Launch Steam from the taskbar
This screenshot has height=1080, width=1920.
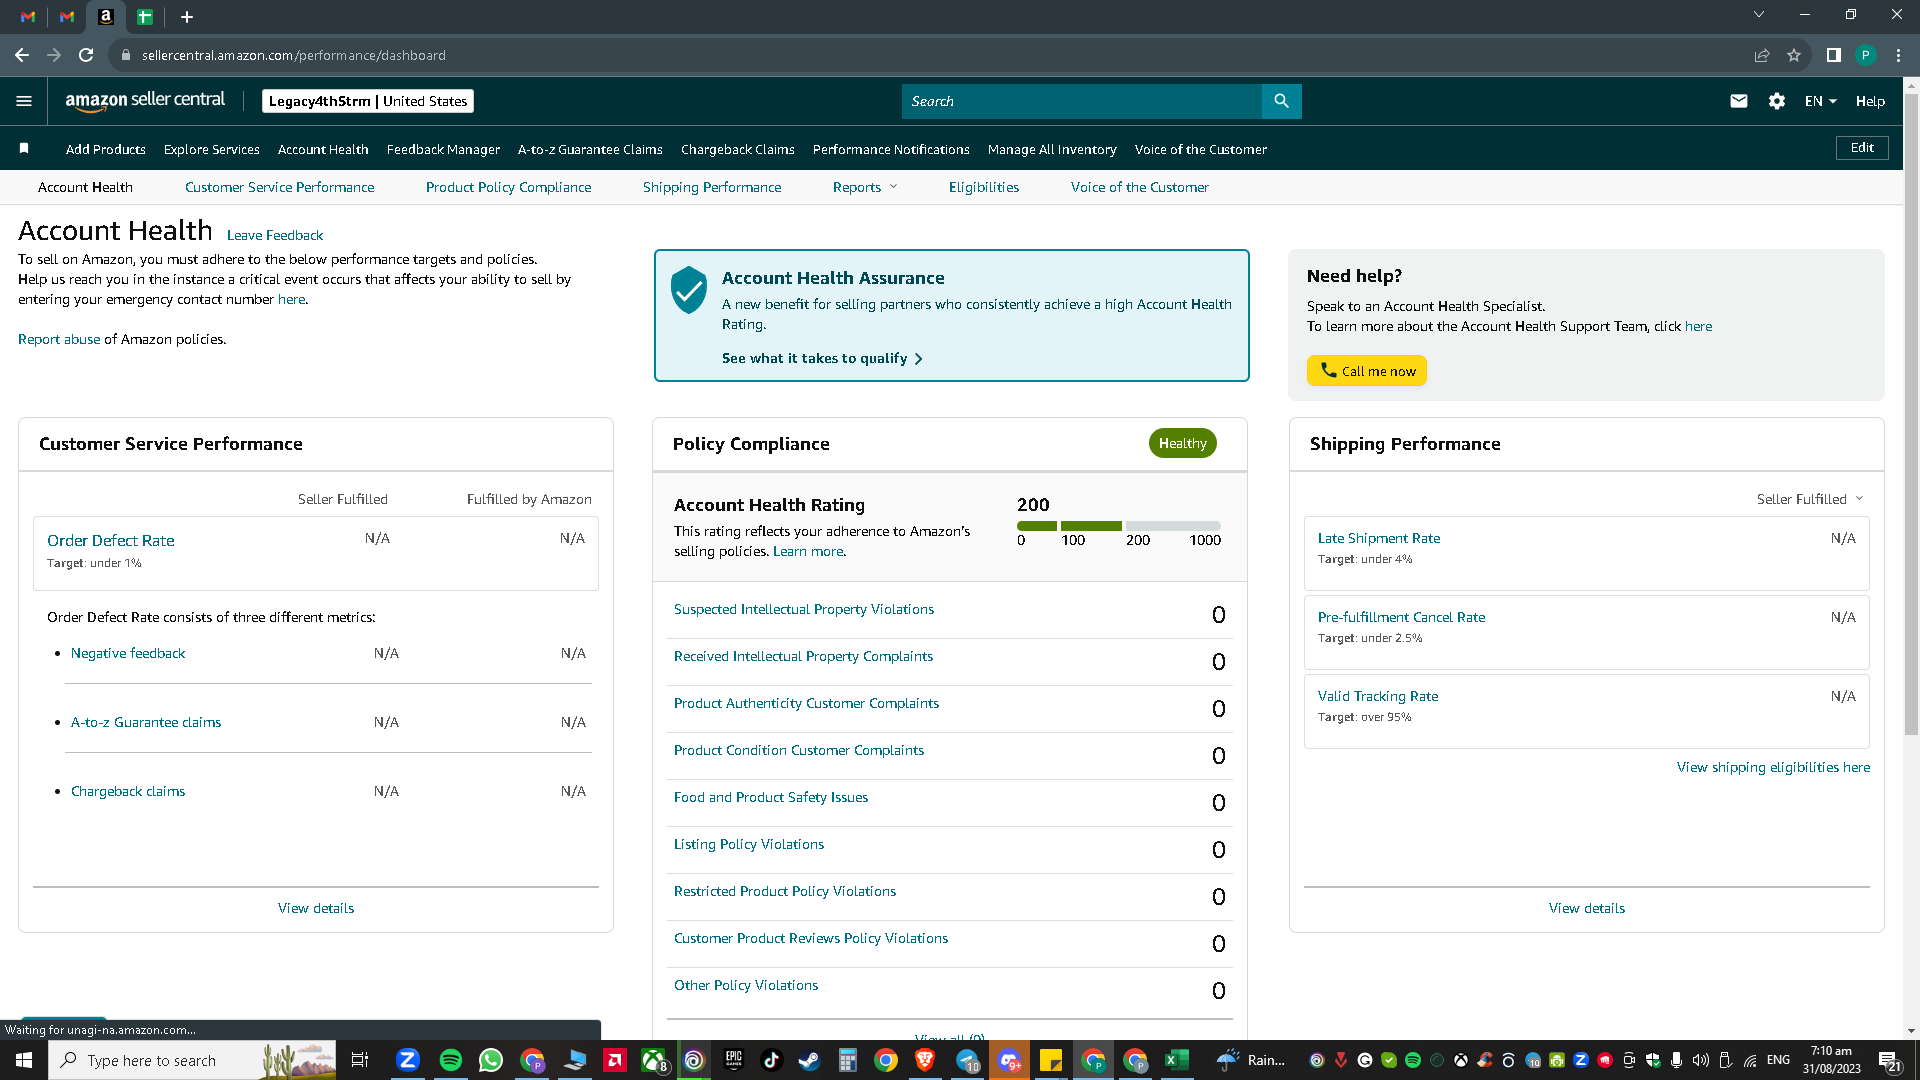tap(809, 1060)
